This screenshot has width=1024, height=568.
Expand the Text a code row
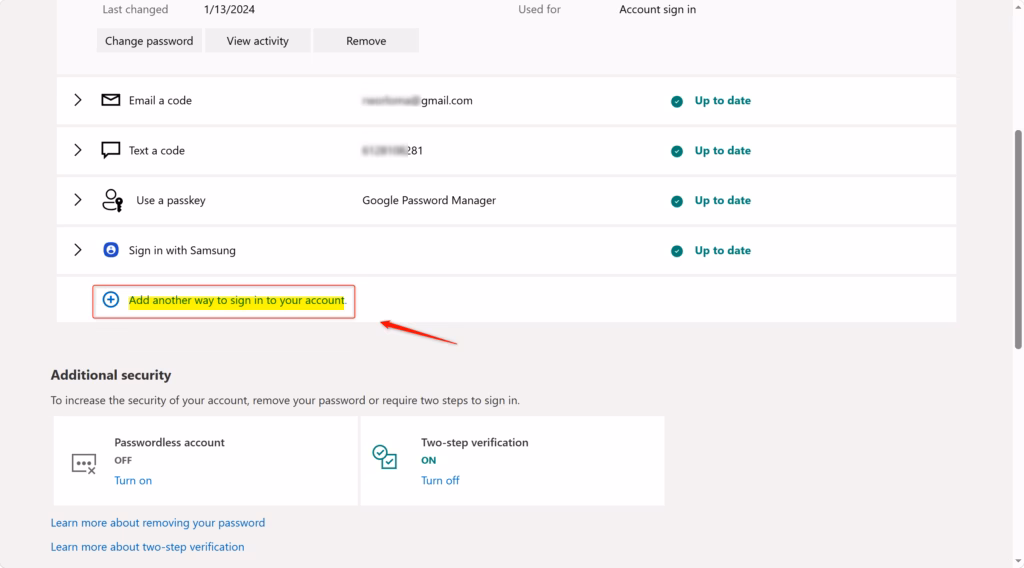pos(78,150)
